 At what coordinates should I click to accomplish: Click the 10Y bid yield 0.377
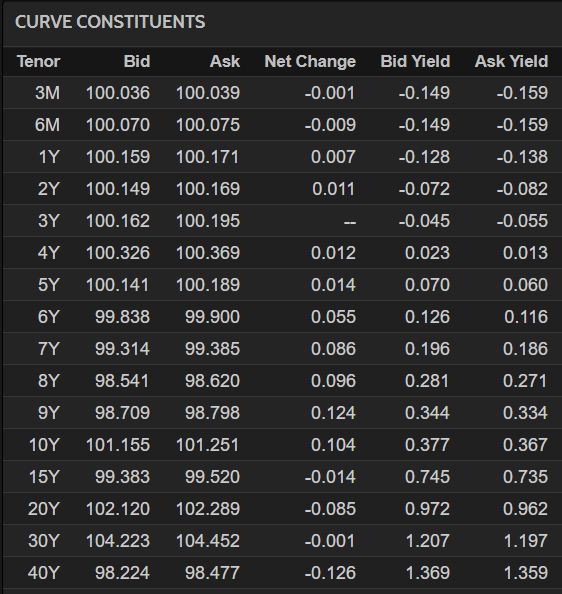coord(428,445)
